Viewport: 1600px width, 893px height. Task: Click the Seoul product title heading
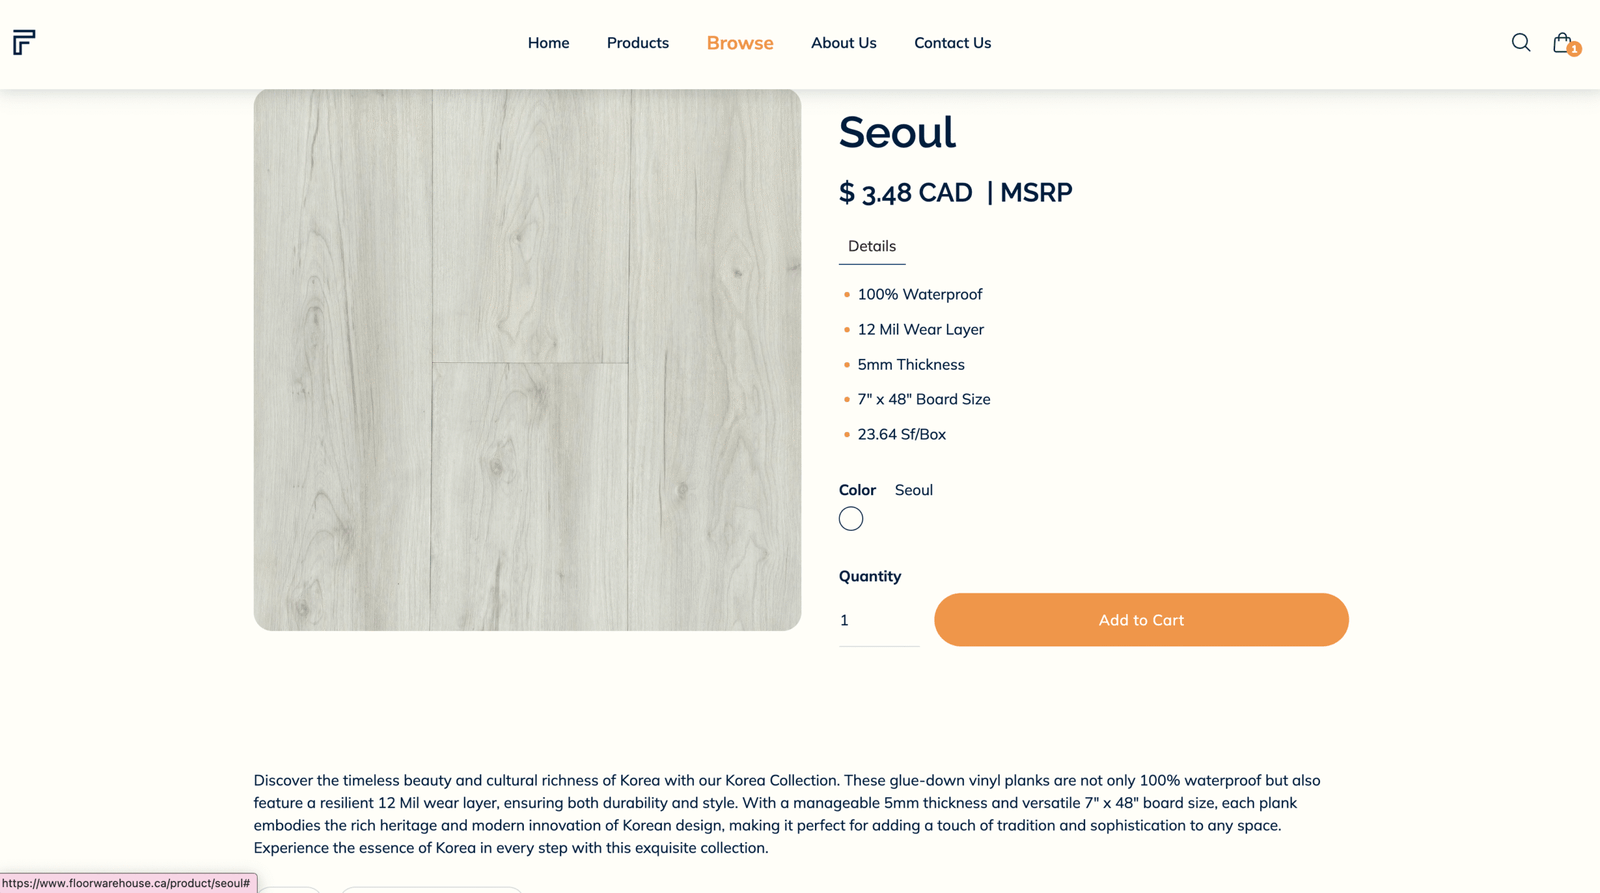click(896, 133)
